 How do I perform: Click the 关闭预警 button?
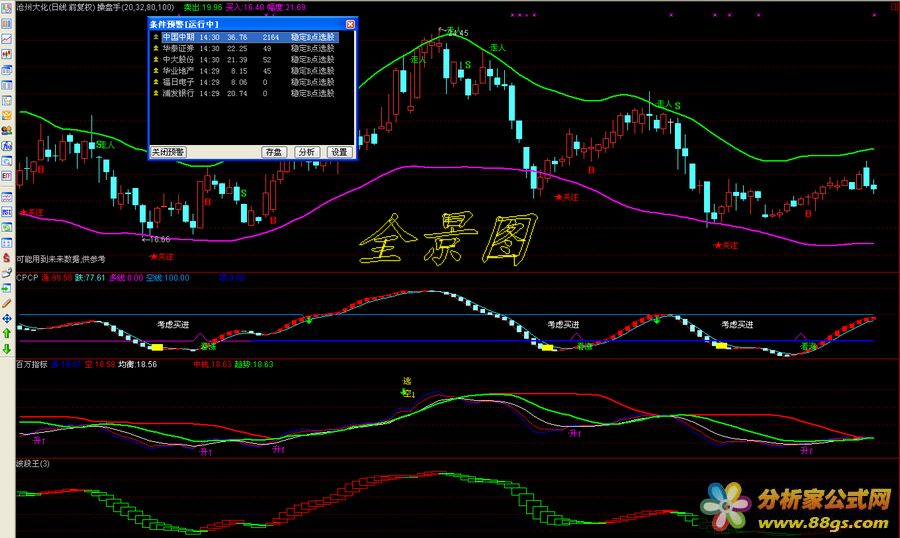point(168,152)
